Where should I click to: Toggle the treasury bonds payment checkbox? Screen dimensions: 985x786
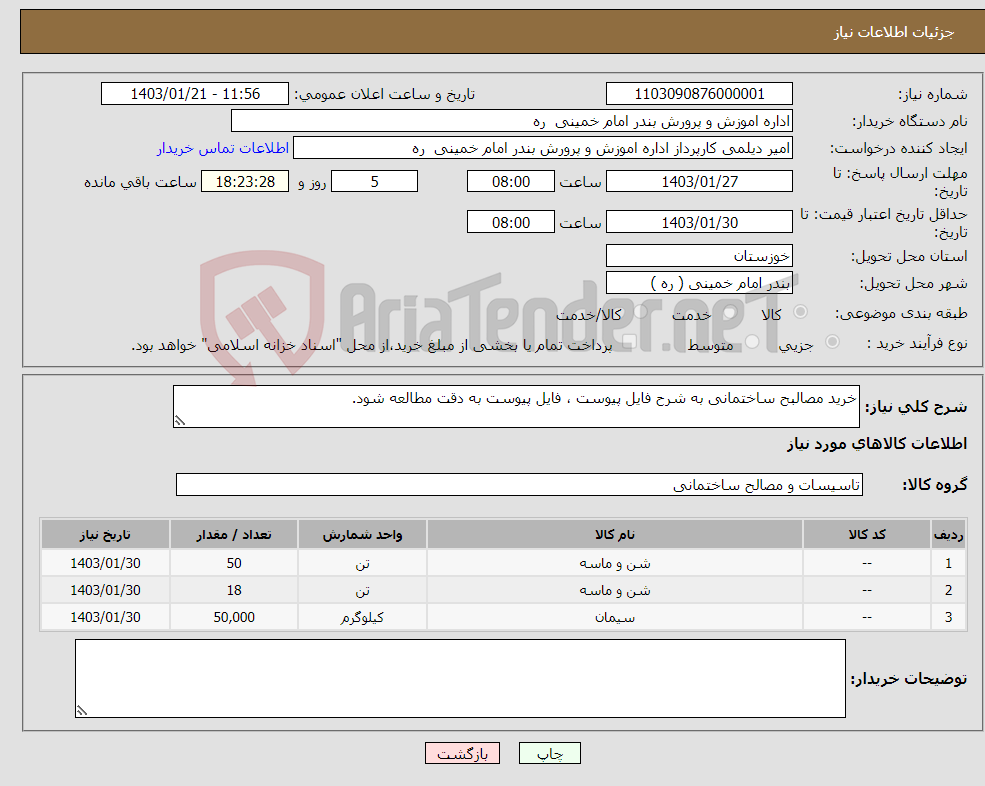(x=630, y=342)
